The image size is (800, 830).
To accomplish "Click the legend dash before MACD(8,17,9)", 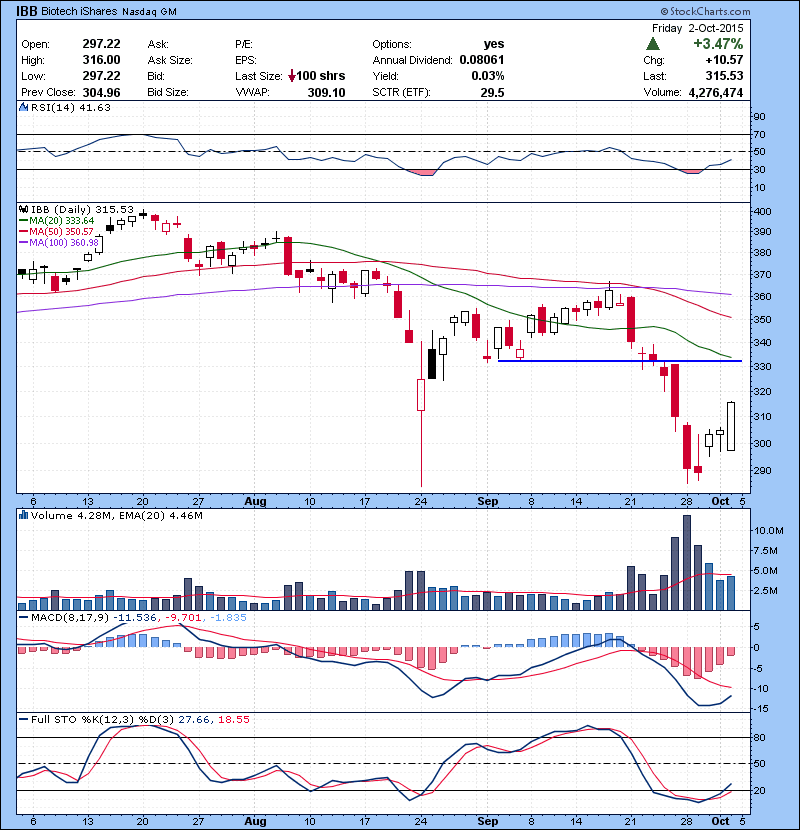I will [23, 617].
